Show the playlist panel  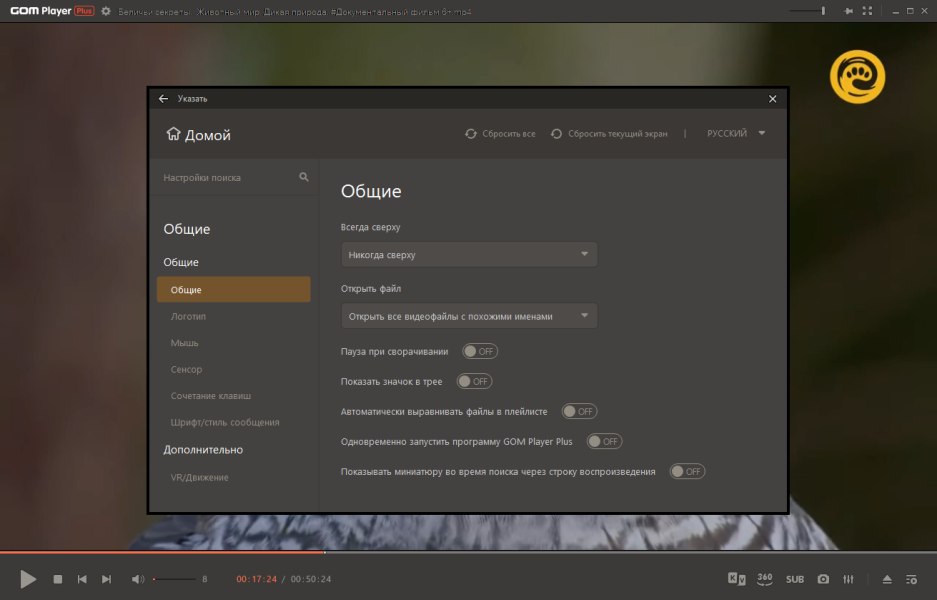911,578
